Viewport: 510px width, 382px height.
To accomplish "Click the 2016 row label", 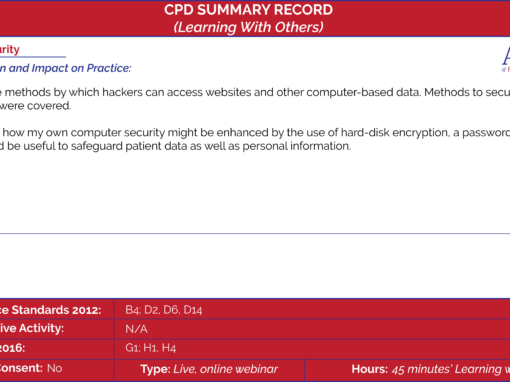I will [x=12, y=348].
